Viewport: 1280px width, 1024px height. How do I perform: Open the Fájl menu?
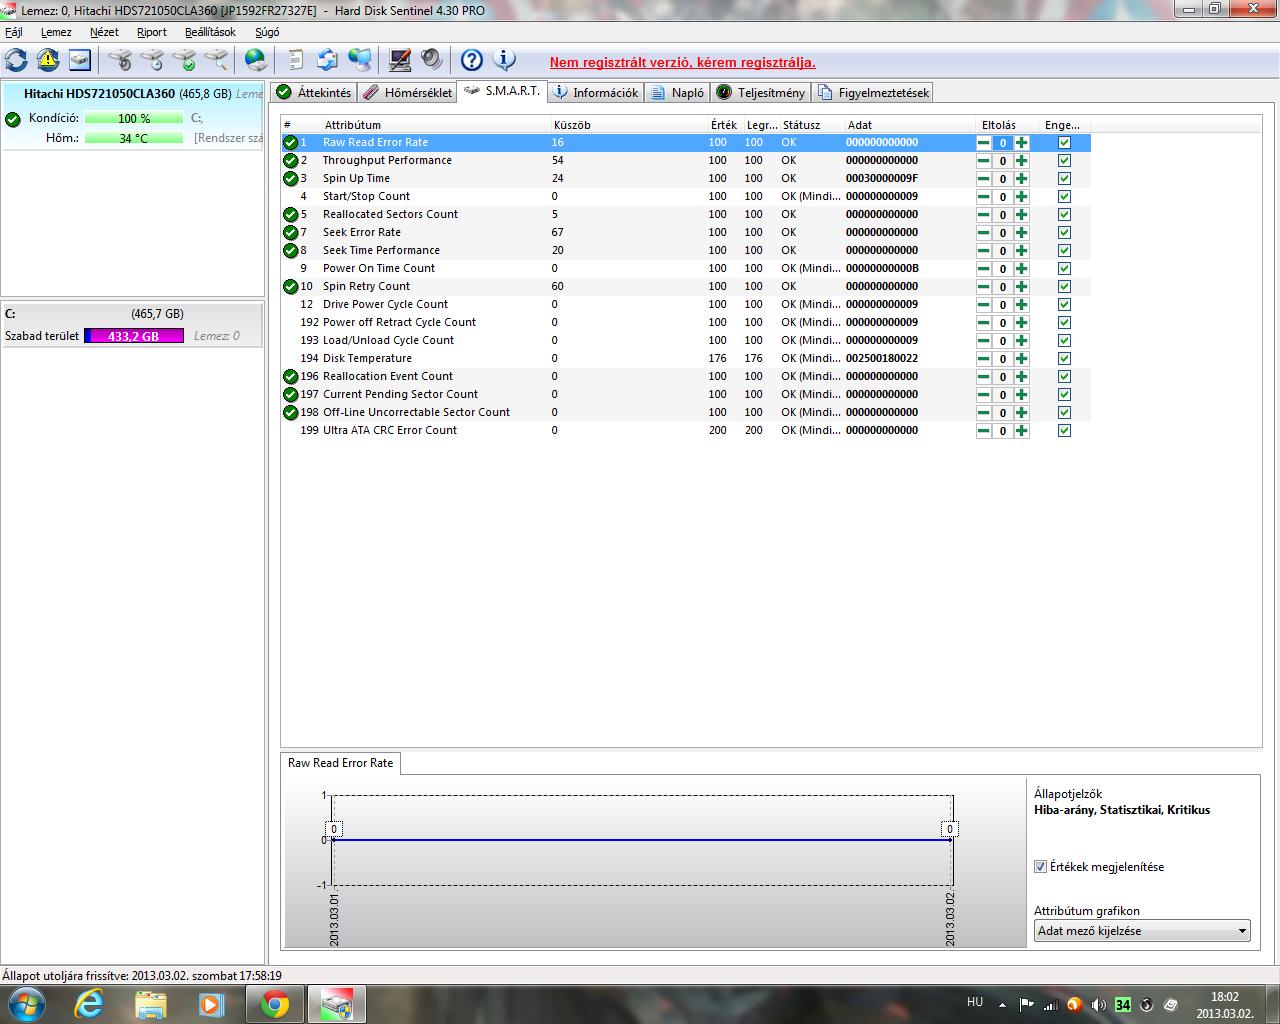pyautogui.click(x=14, y=32)
